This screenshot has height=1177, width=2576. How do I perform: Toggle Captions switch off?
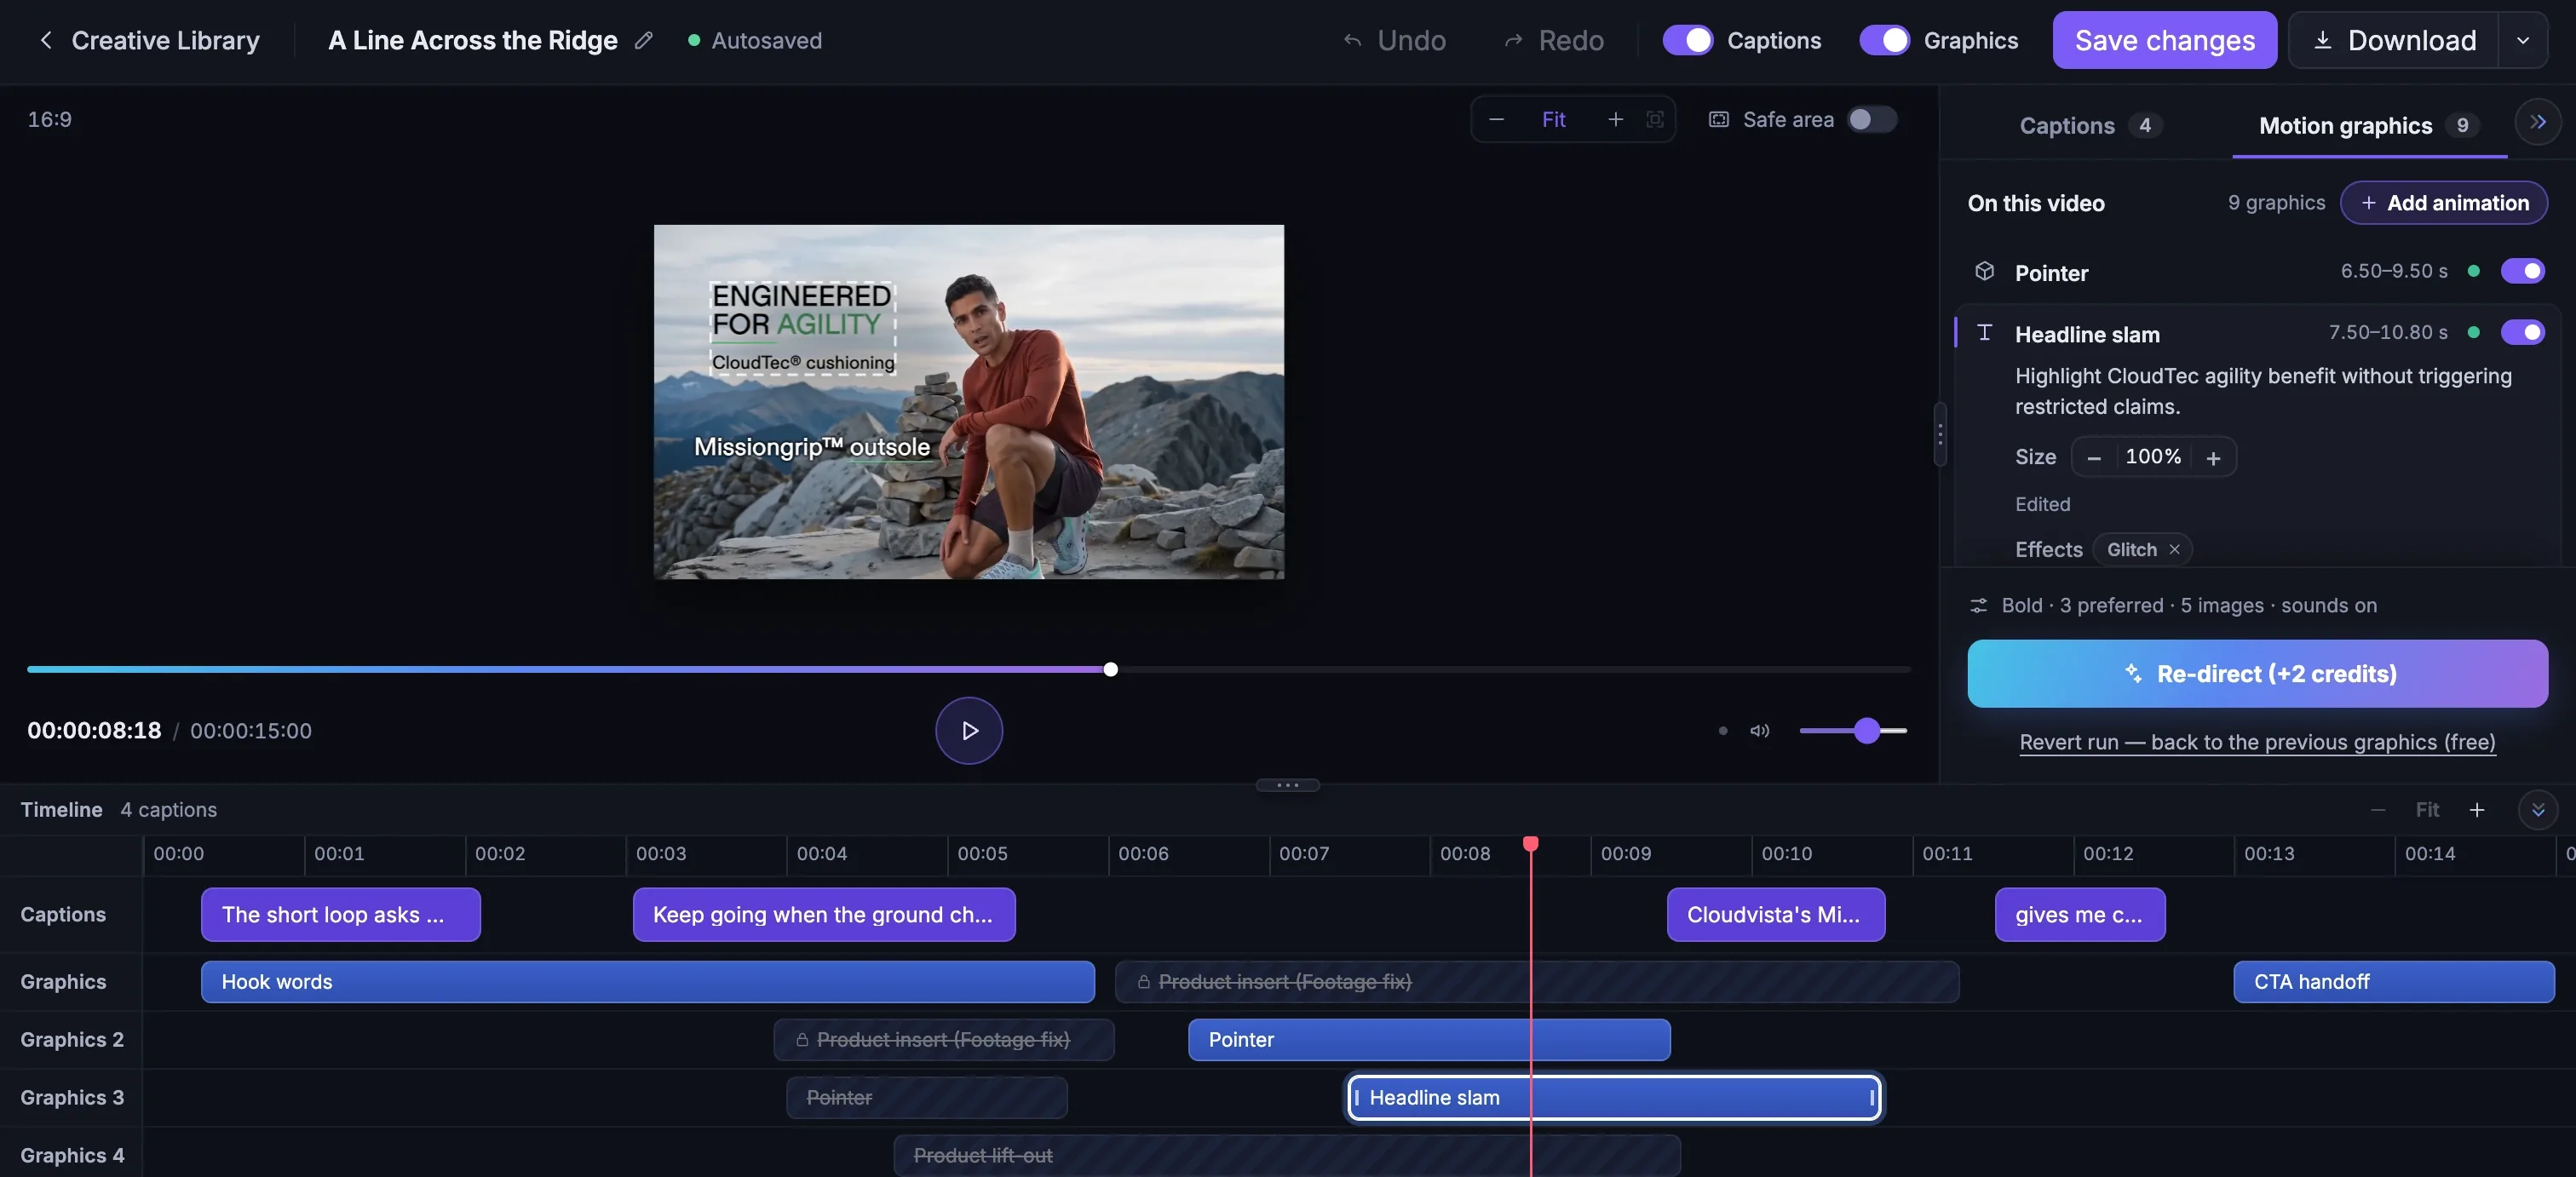click(1687, 40)
